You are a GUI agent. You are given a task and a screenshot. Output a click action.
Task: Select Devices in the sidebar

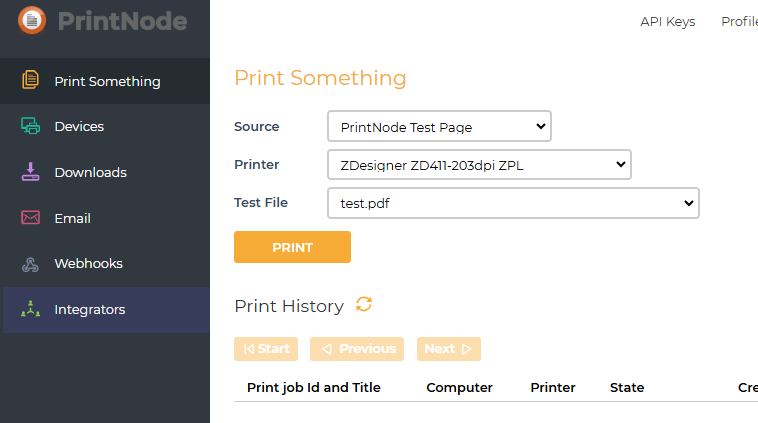pos(79,127)
